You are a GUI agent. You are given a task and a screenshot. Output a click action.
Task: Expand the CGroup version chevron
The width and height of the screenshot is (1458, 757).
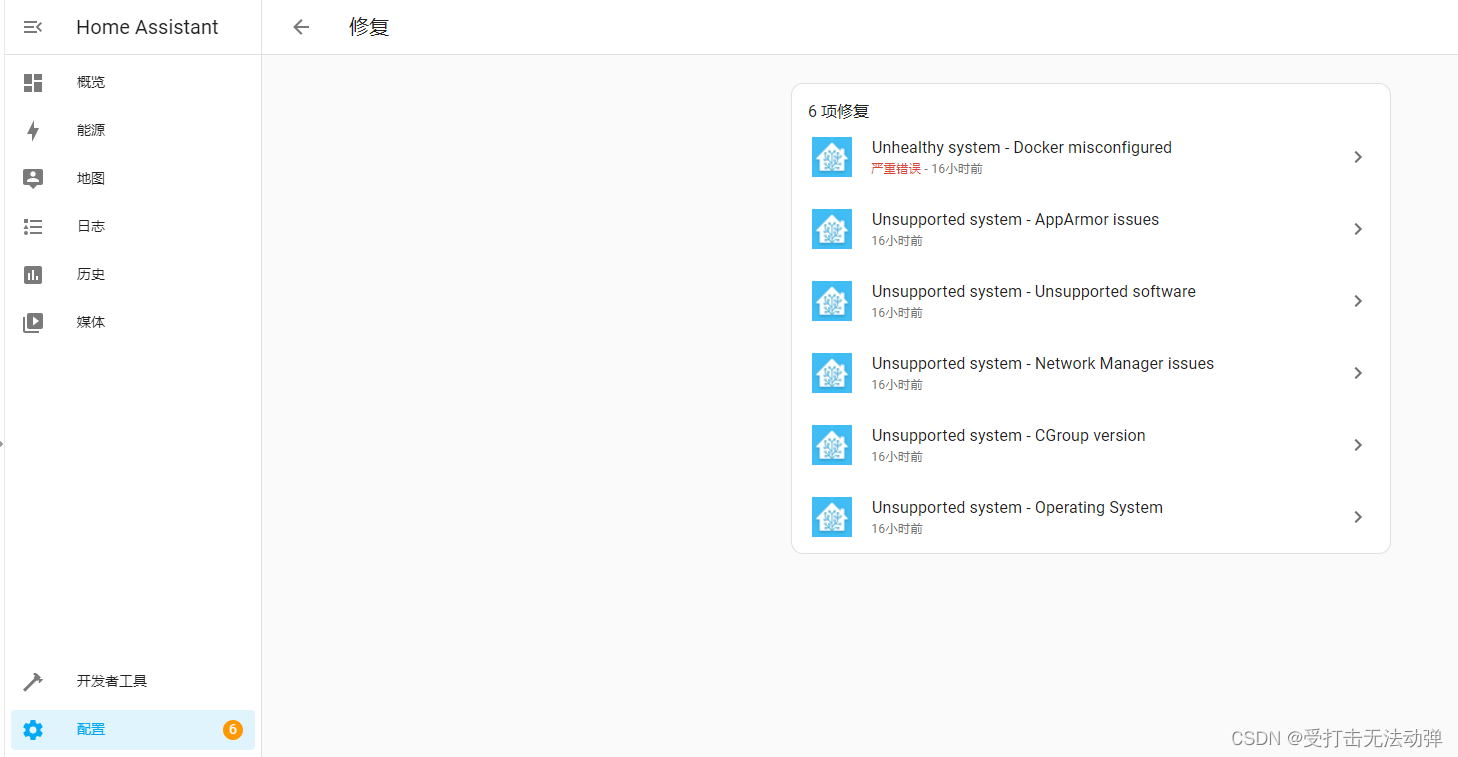click(1358, 445)
